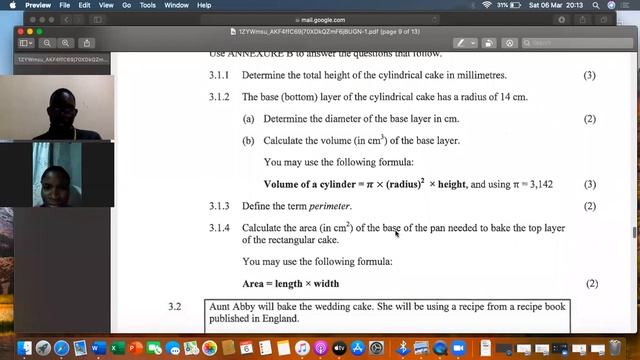Screen dimensions: 640x360
Task: Open PowerPoint from the dock
Action: [x=136, y=348]
